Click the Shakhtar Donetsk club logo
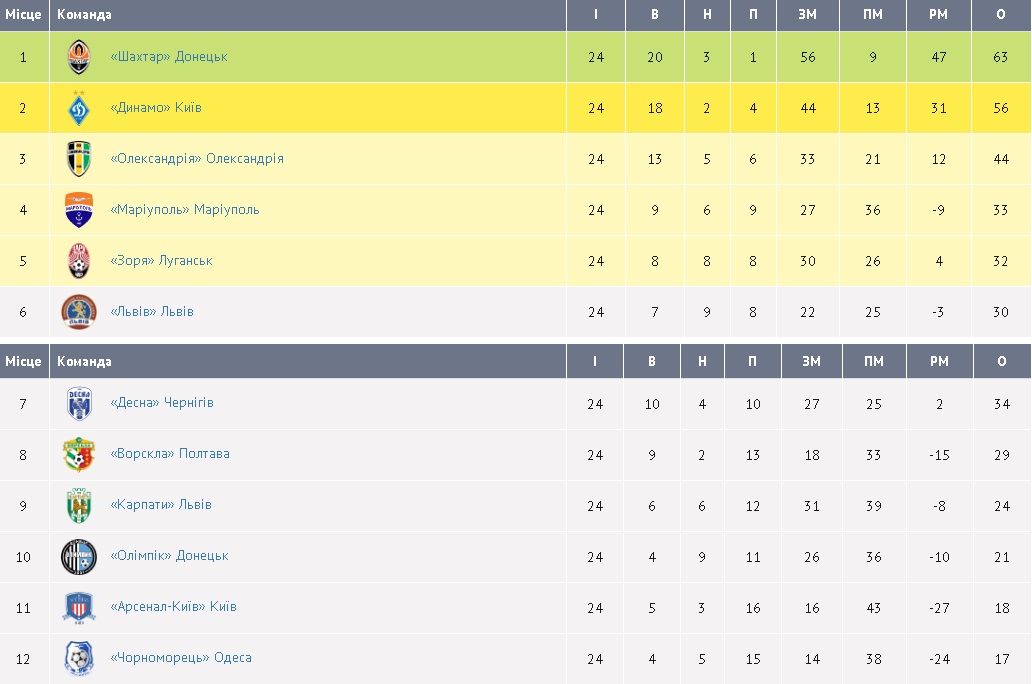 [x=79, y=58]
